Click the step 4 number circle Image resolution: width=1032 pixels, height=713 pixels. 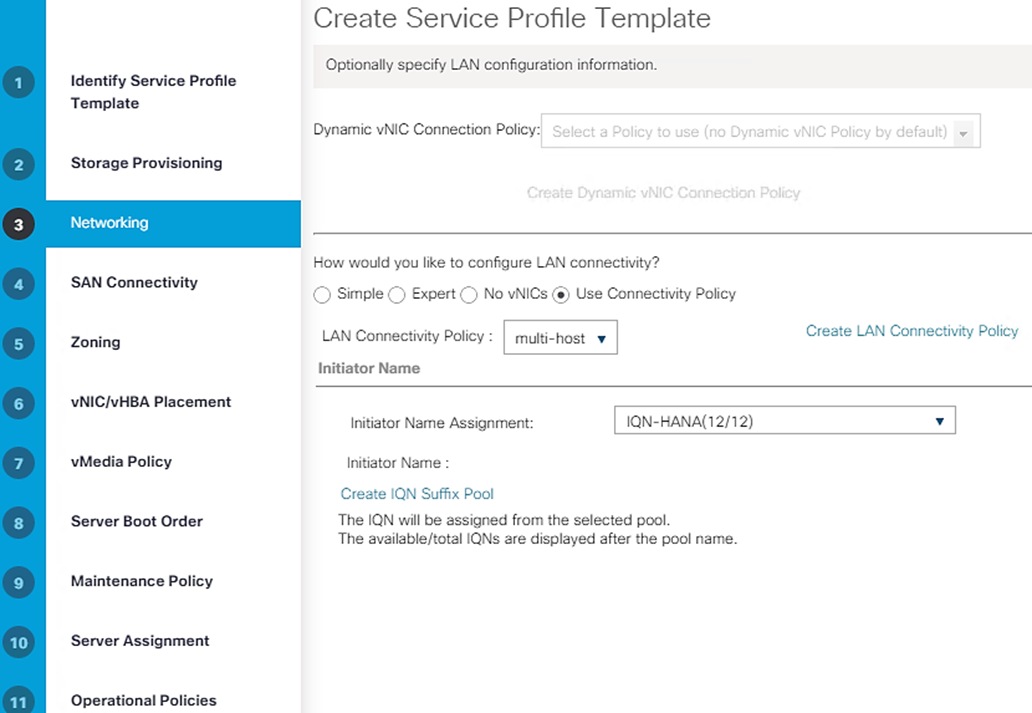click(19, 284)
